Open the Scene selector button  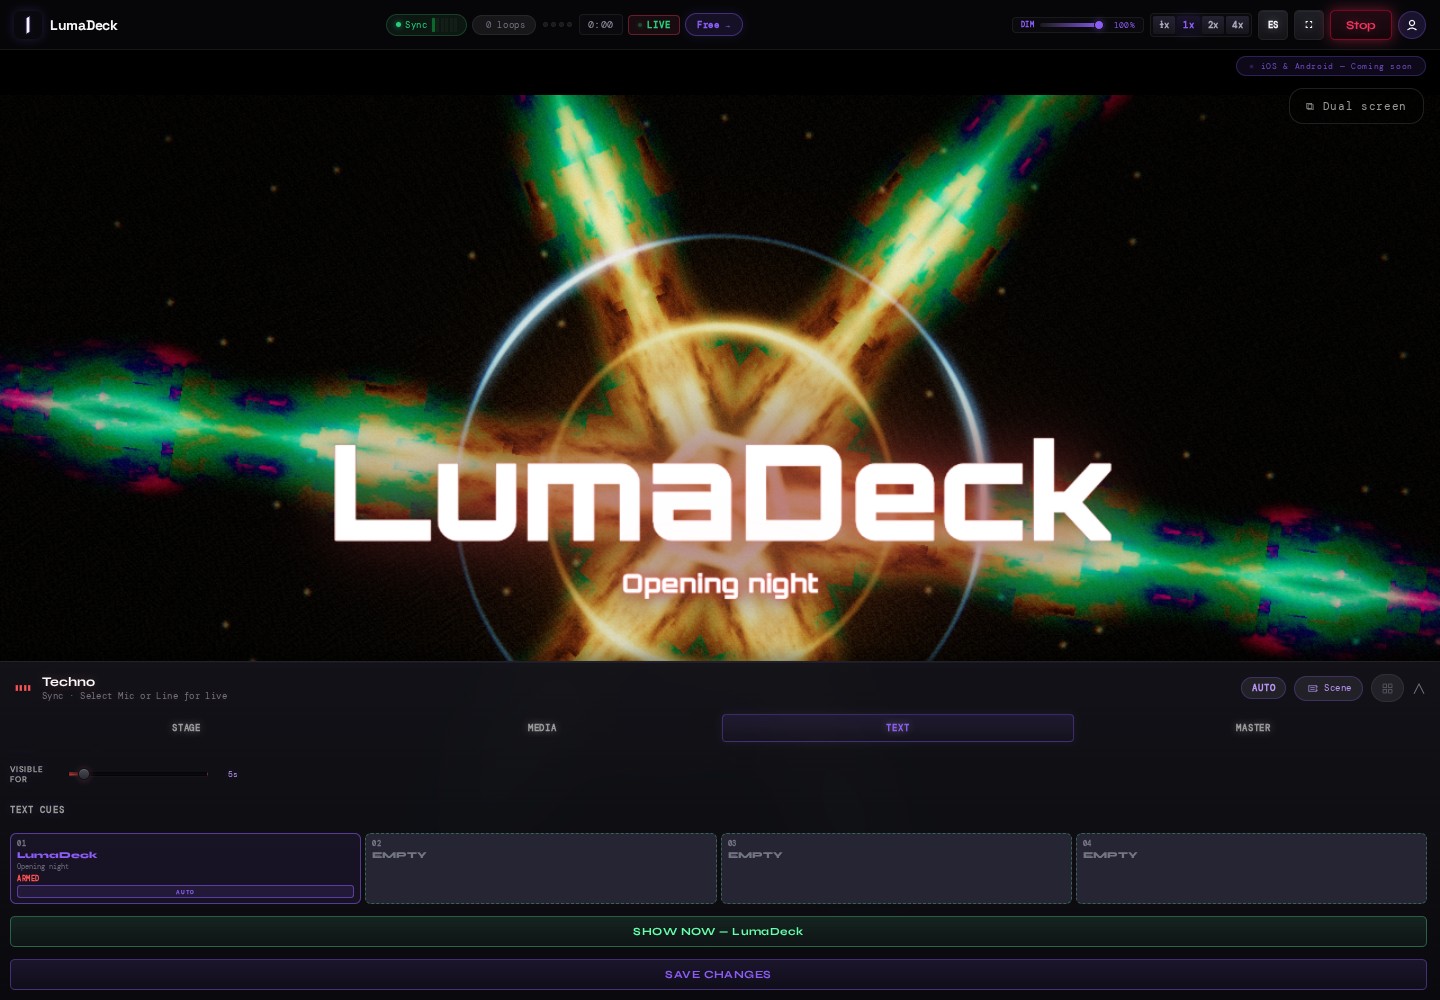(x=1328, y=688)
